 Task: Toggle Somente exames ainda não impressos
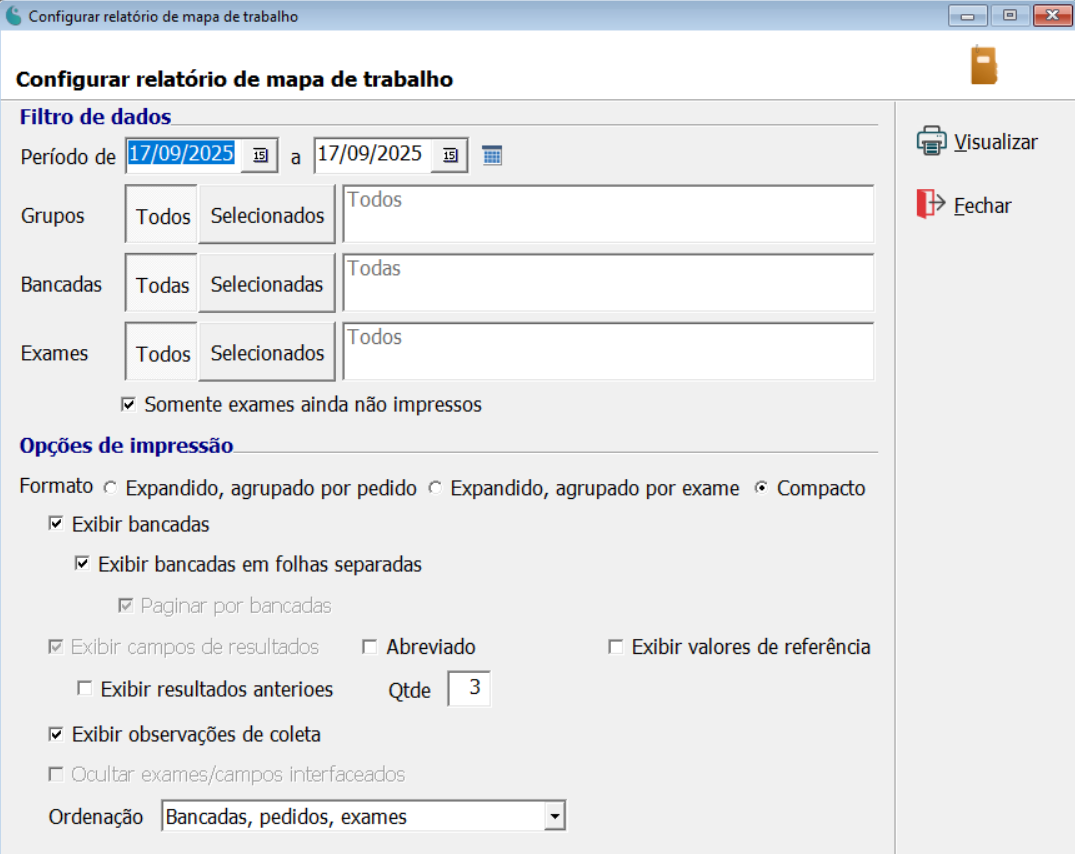(x=128, y=404)
